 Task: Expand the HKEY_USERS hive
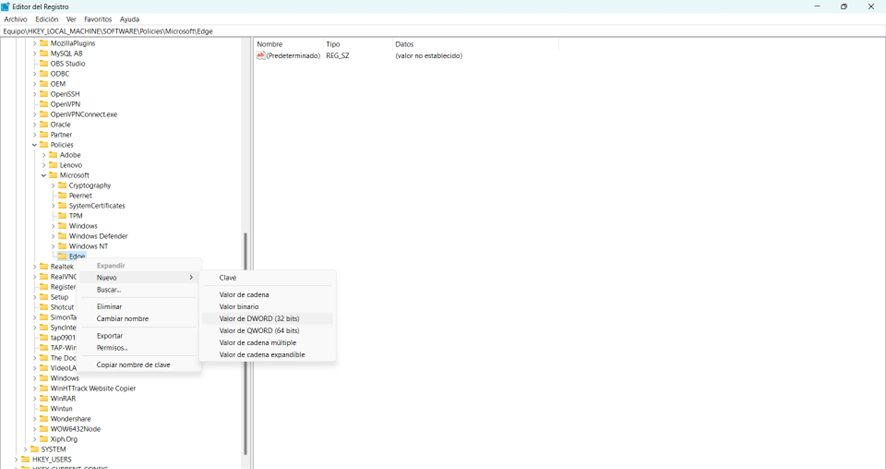point(16,459)
